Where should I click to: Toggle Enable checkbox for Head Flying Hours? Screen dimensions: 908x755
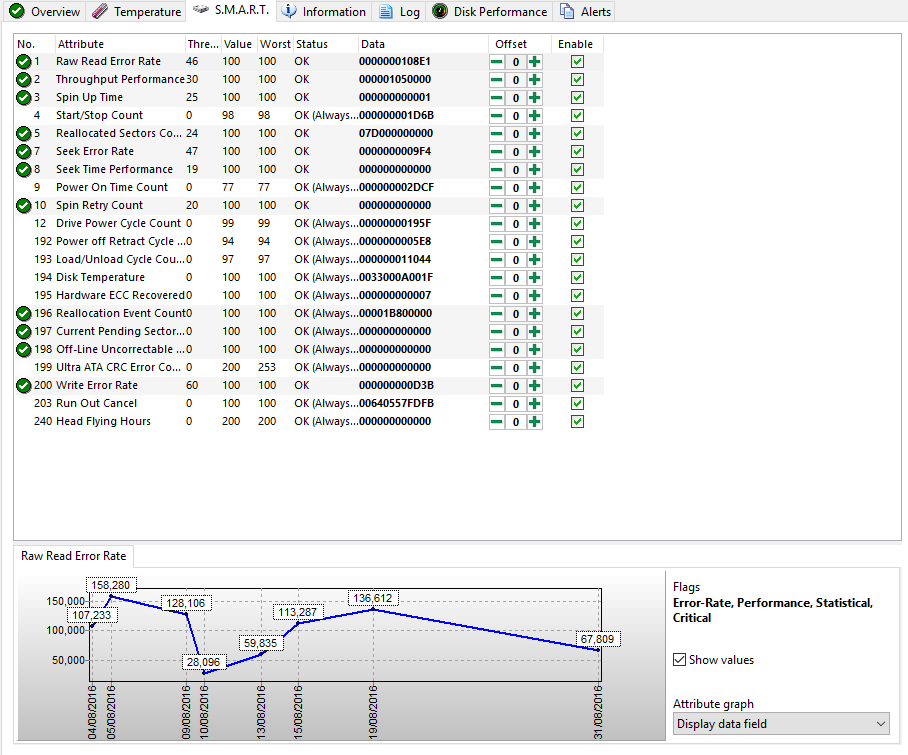(577, 421)
